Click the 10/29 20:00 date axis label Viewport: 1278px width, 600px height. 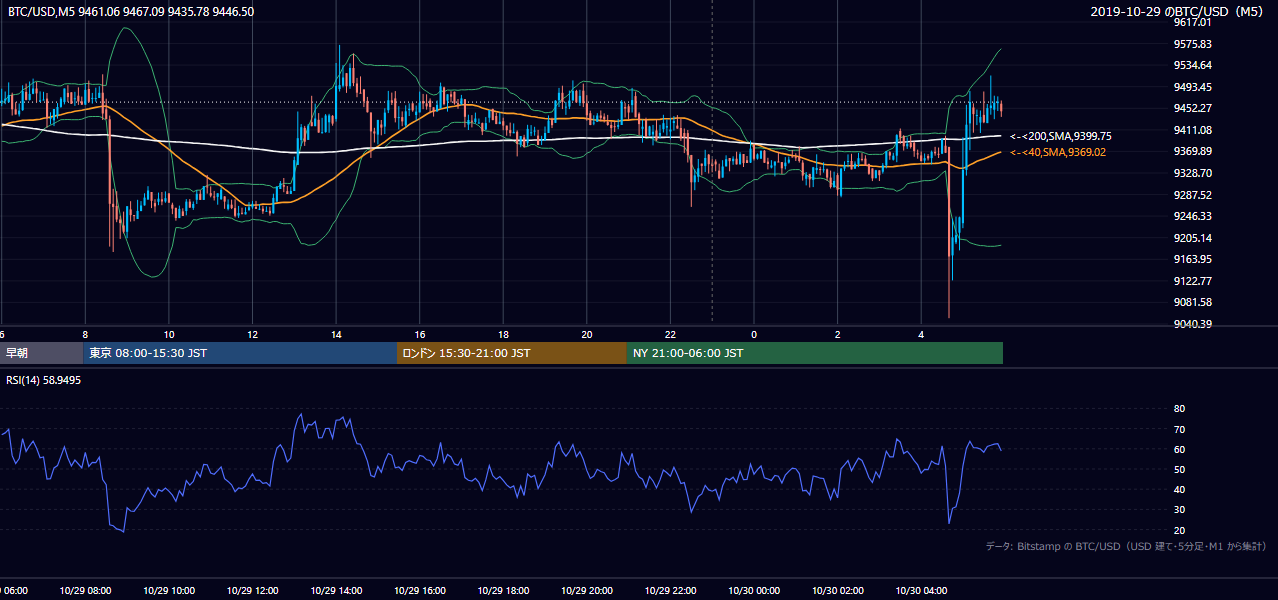point(587,590)
